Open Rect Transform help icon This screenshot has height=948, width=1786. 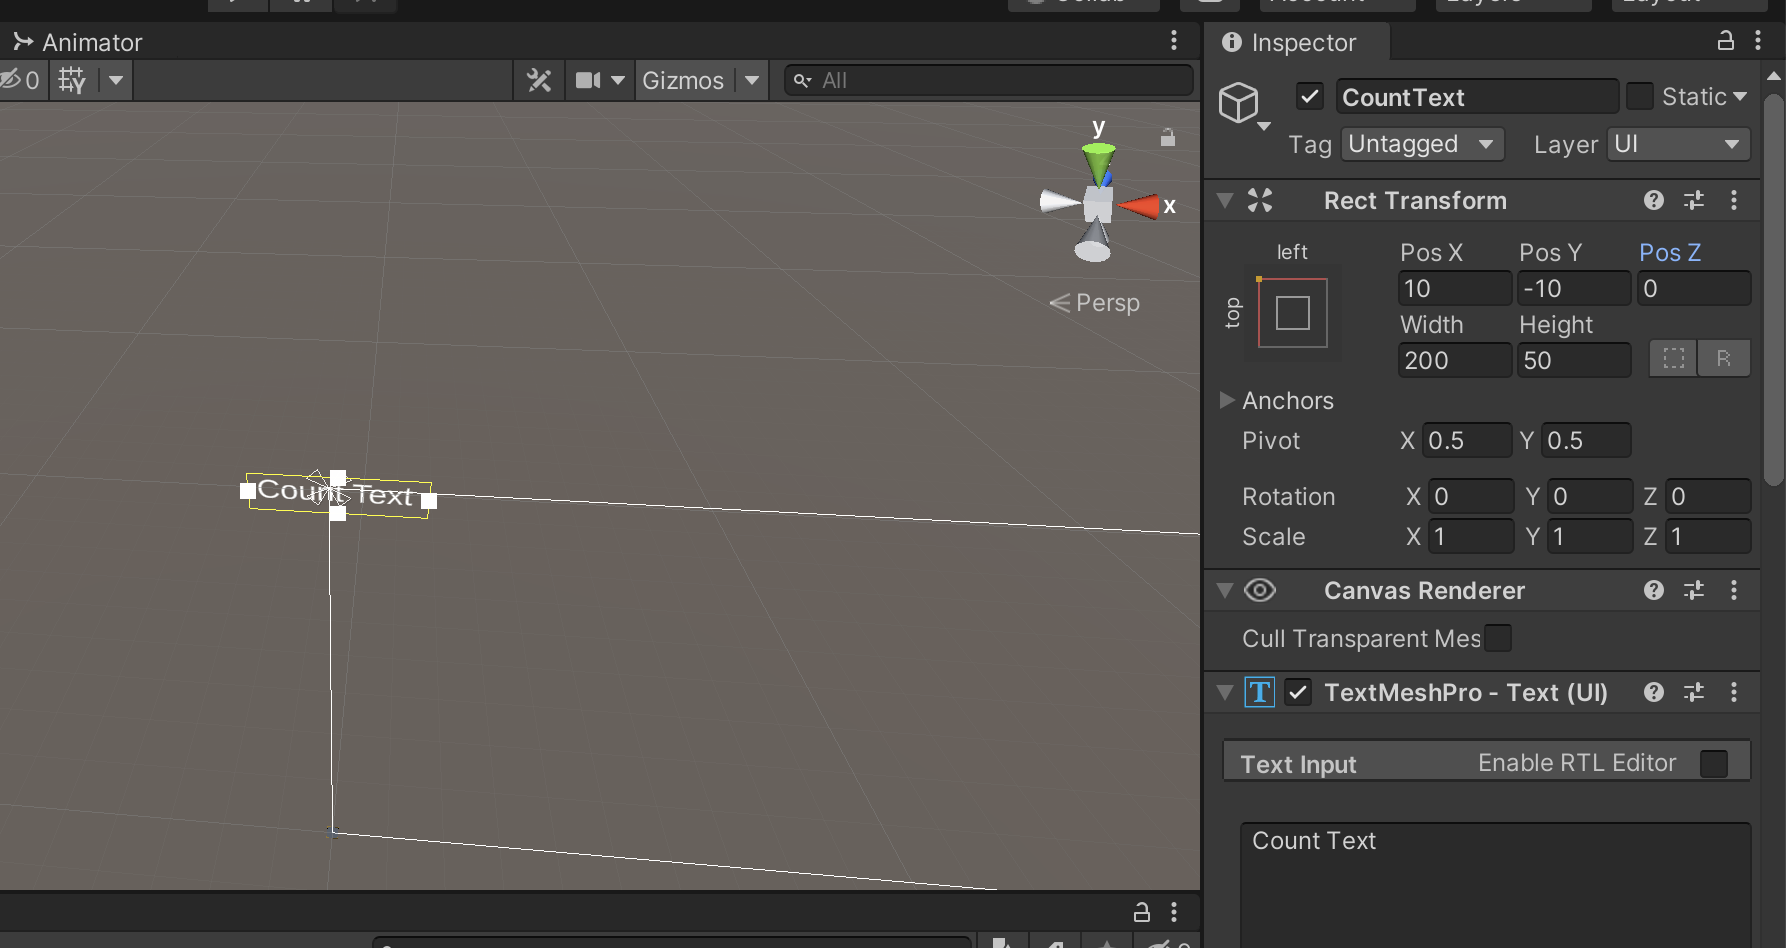[x=1654, y=200]
